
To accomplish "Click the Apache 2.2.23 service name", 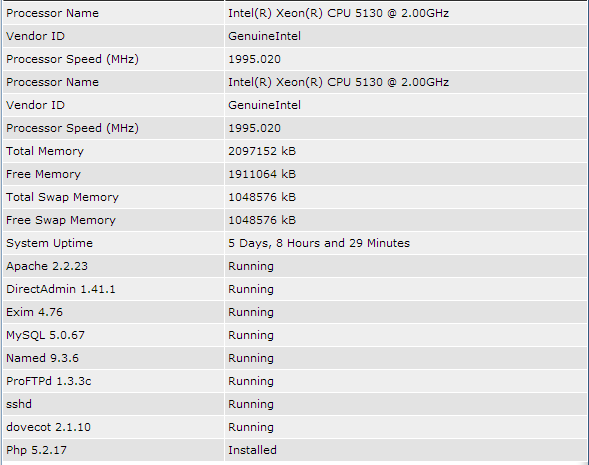I will coord(47,266).
